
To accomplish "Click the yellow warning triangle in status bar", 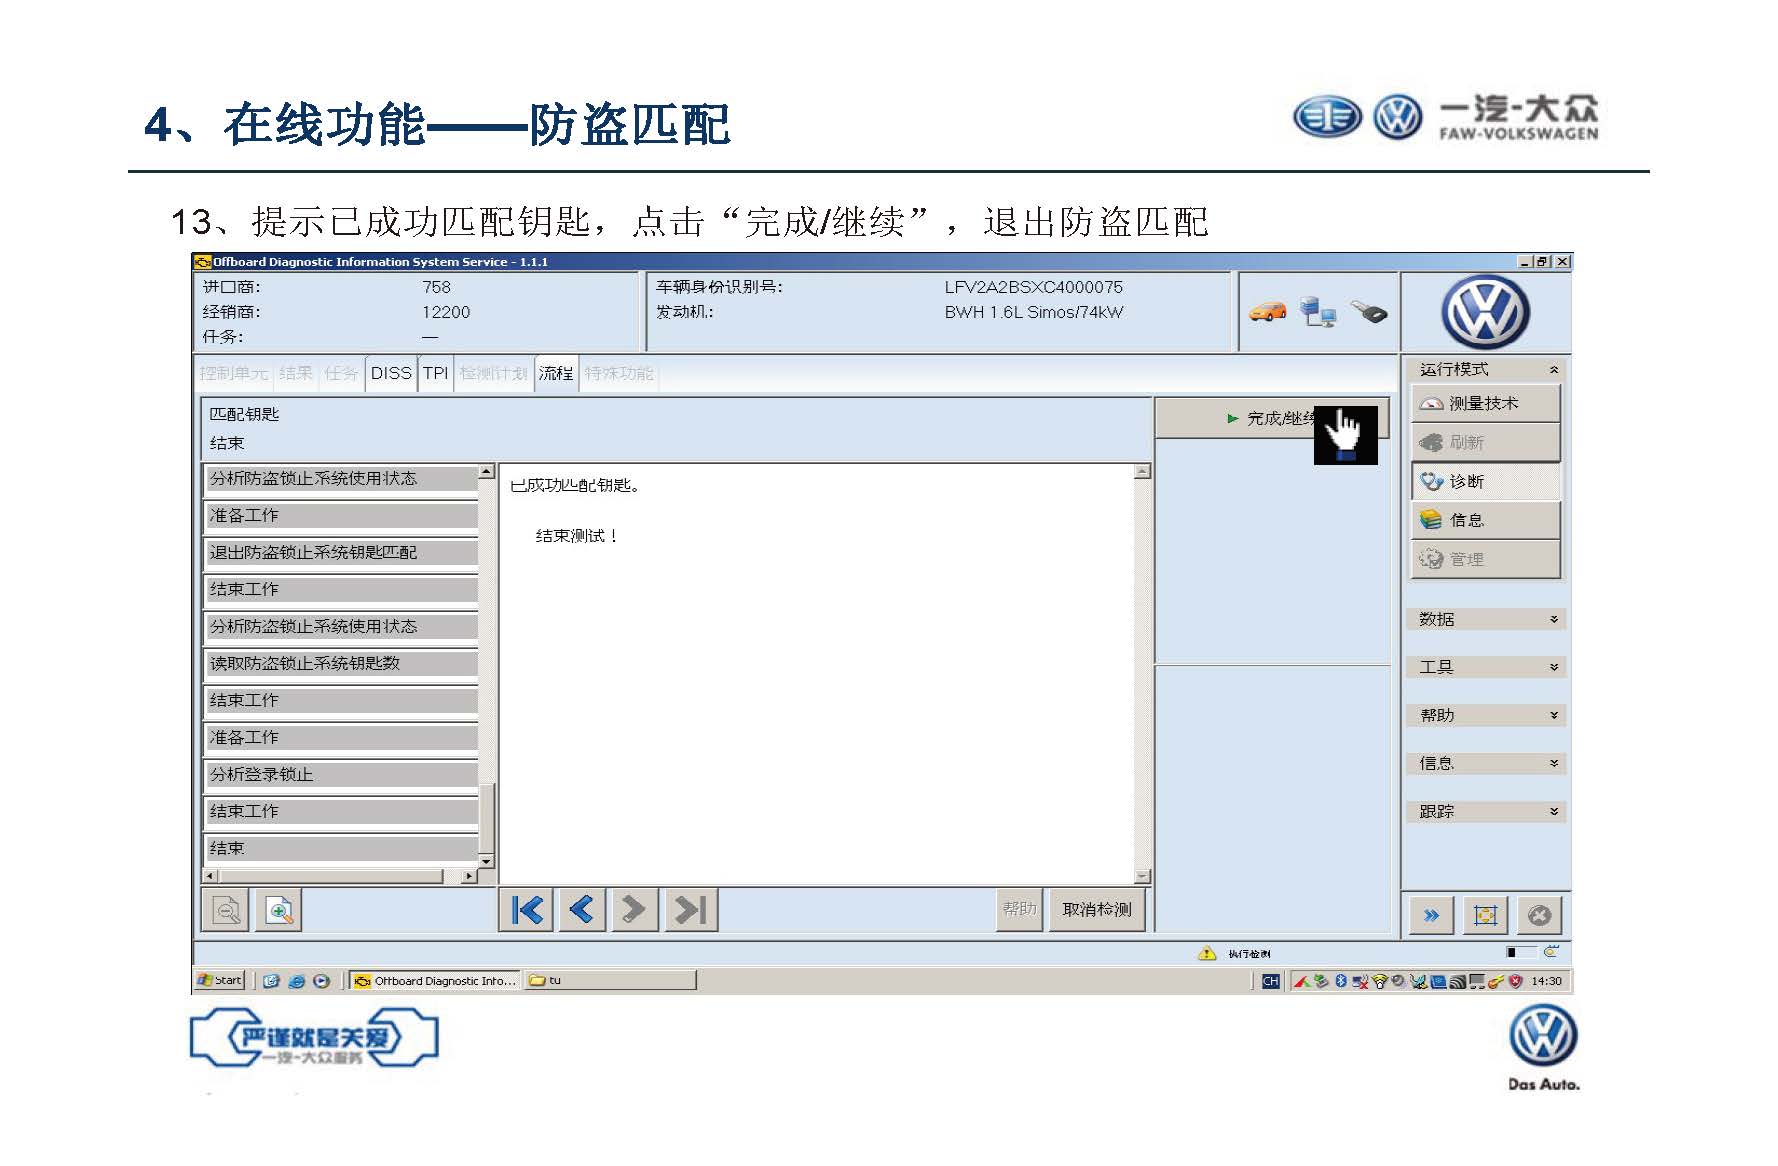I will 1207,953.
